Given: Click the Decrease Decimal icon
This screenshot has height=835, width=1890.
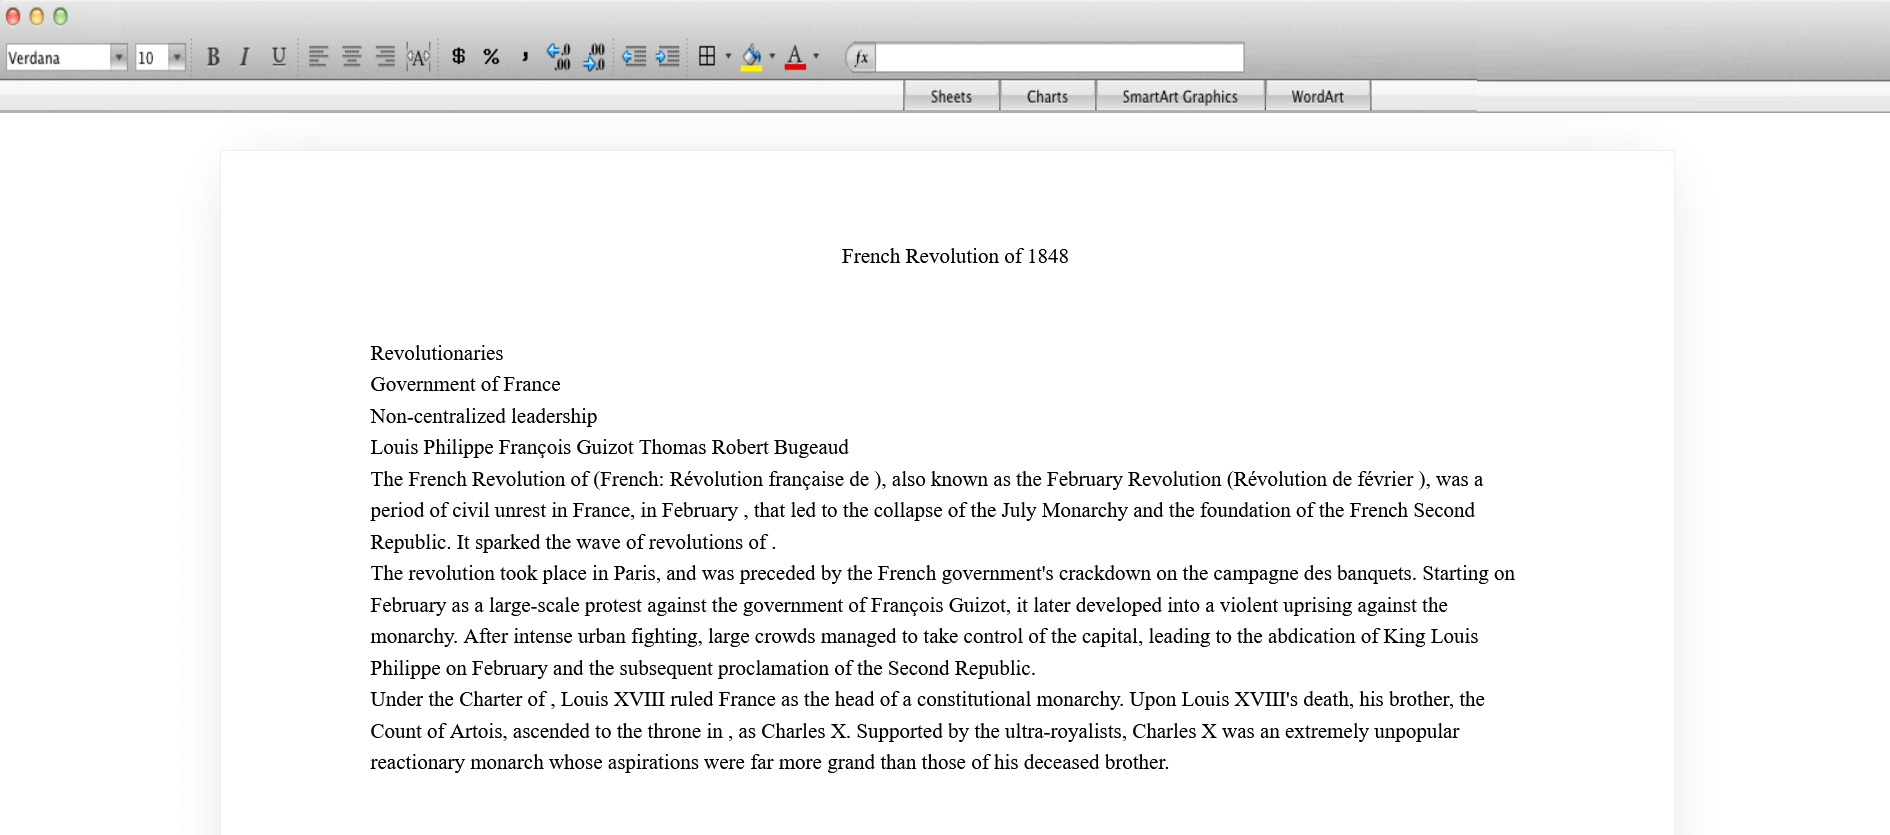Looking at the screenshot, I should click(x=594, y=57).
